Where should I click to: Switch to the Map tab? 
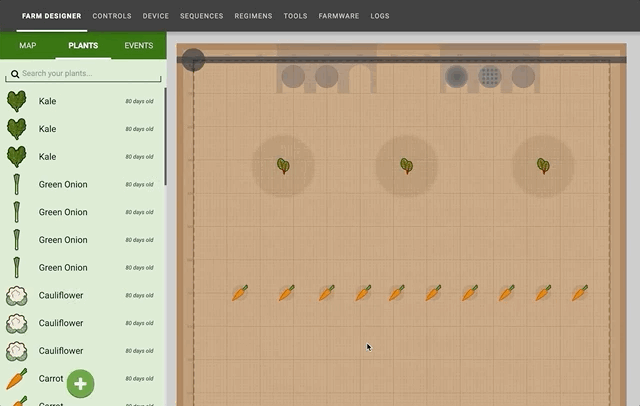tap(27, 46)
